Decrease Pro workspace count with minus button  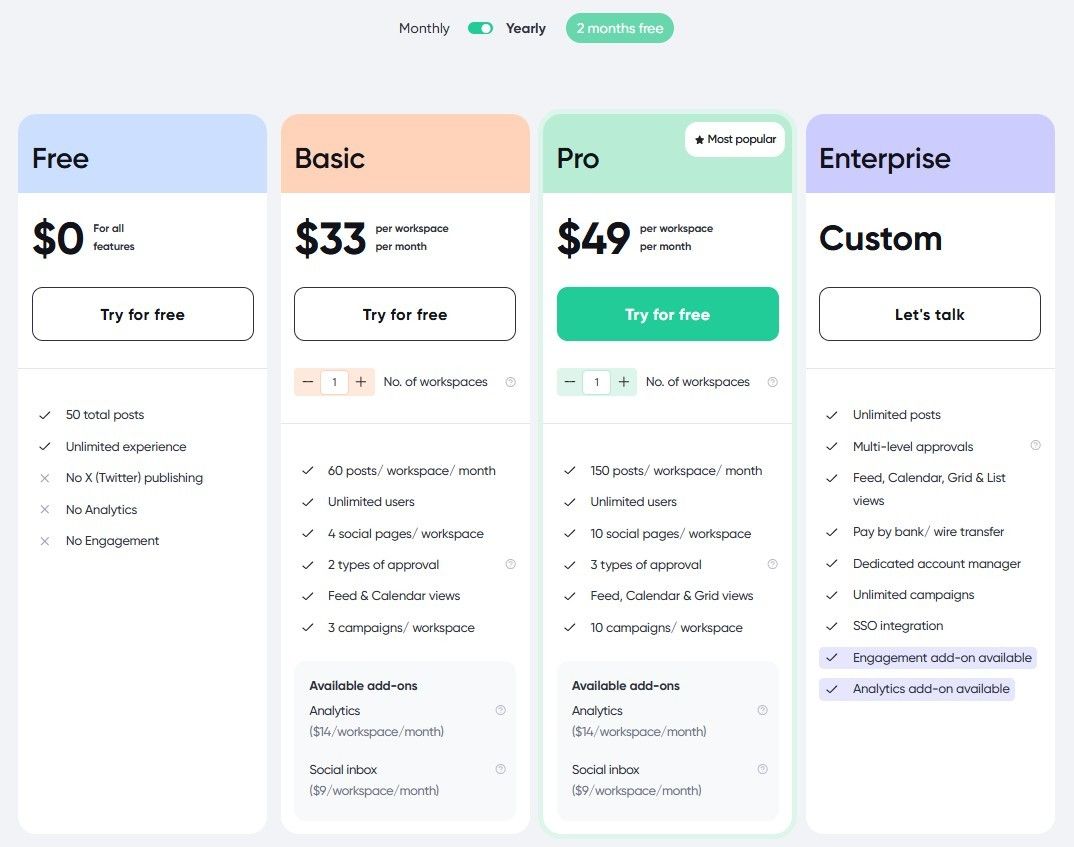point(569,381)
